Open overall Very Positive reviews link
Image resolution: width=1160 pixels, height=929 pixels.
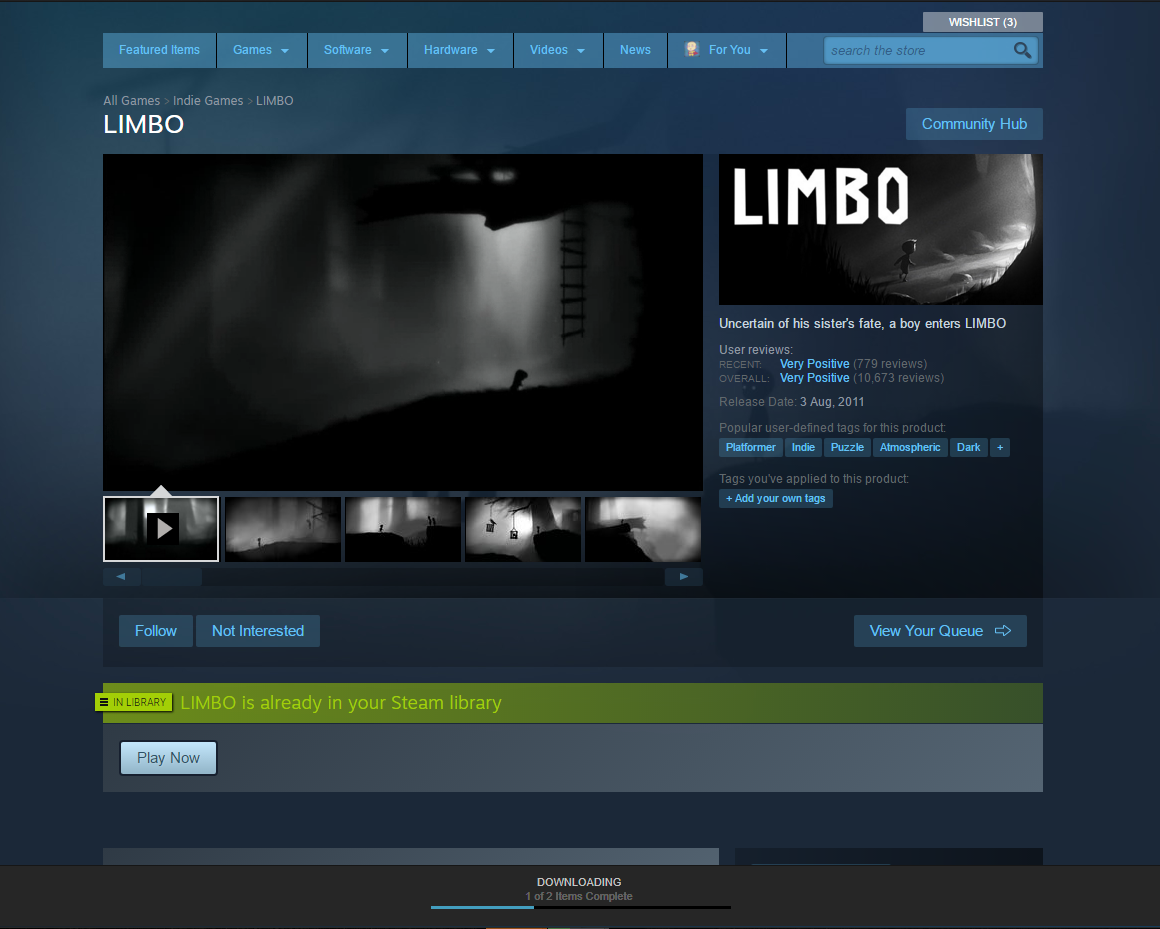815,378
